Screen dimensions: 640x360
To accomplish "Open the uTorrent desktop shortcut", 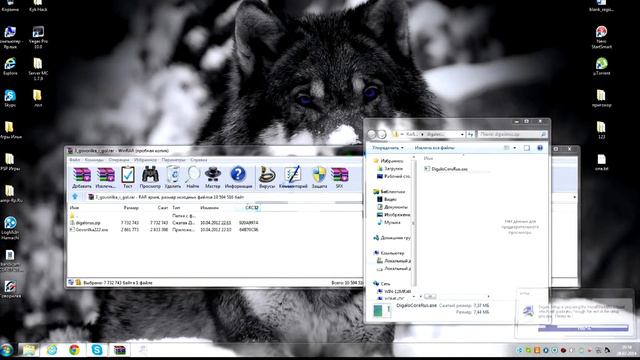I will point(601,66).
